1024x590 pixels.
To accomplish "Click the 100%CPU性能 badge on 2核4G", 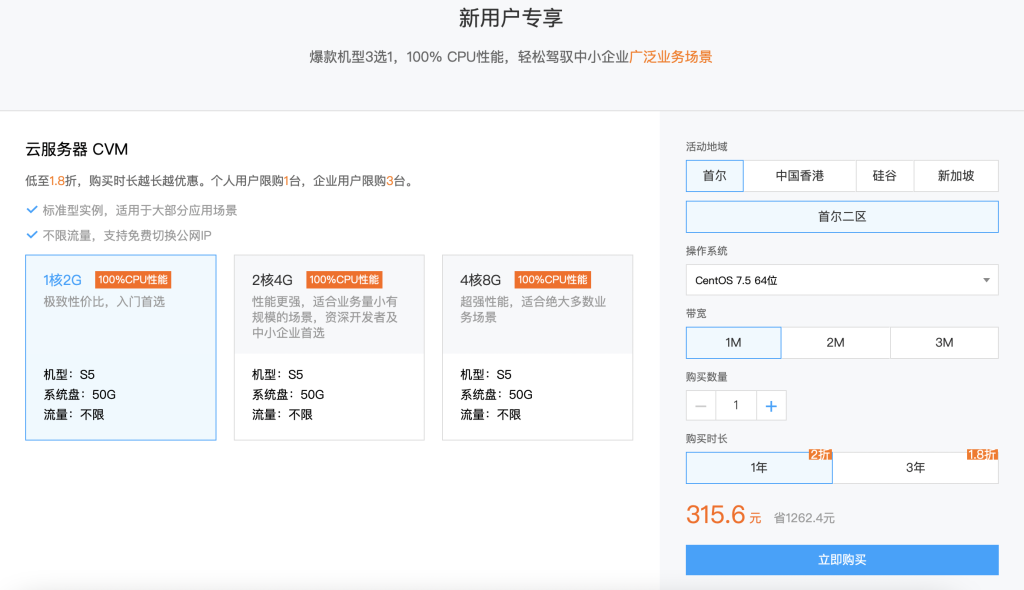I will coord(344,280).
